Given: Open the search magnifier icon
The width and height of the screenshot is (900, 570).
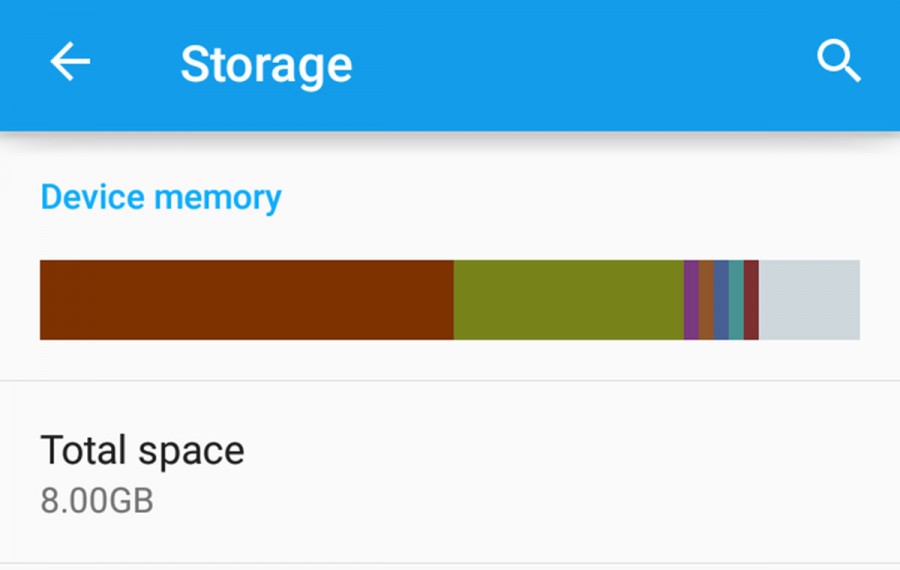Looking at the screenshot, I should pos(839,61).
